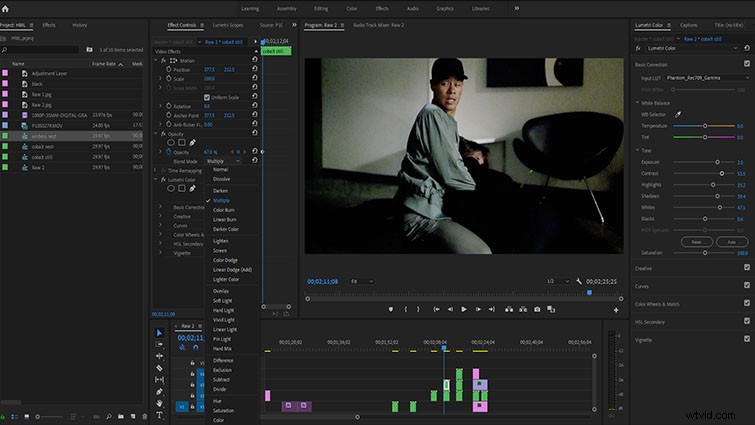Choose Screen blend mode from list
The height and width of the screenshot is (425, 755).
click(220, 251)
